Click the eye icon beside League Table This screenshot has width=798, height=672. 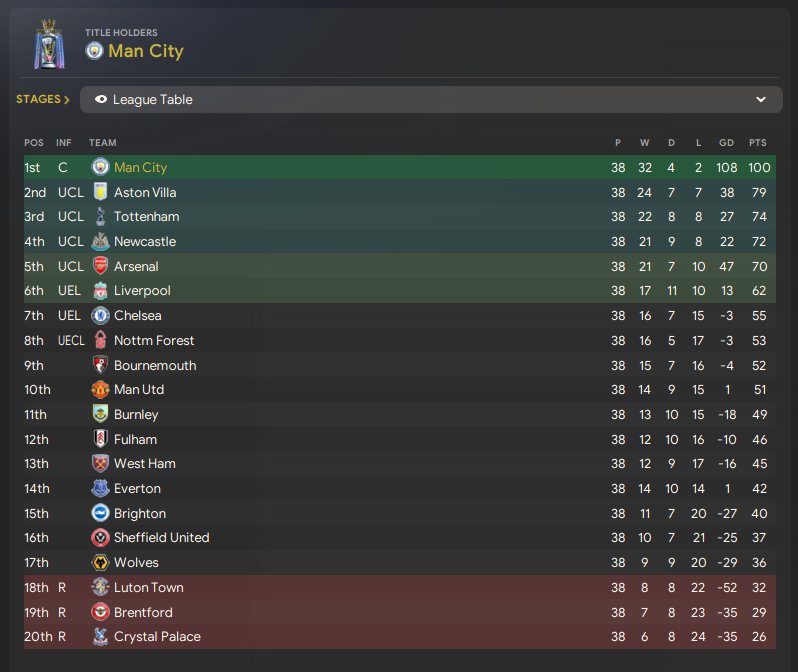point(101,100)
